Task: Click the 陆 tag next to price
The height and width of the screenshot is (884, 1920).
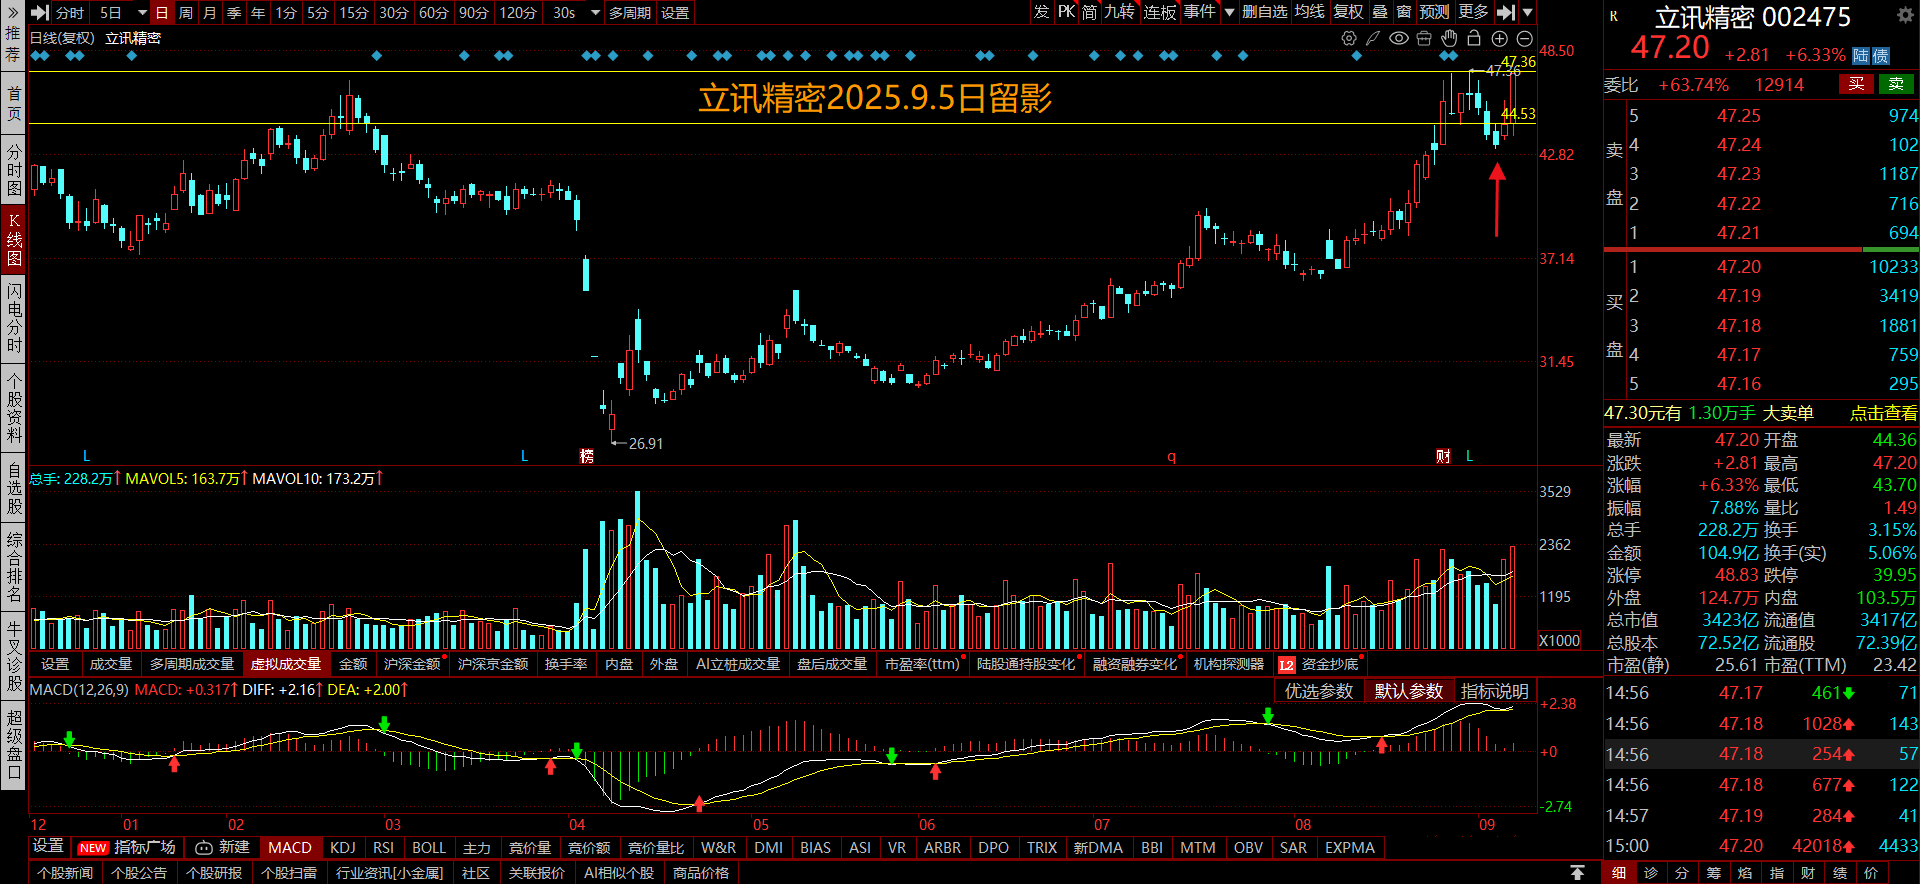Action: tap(1861, 56)
